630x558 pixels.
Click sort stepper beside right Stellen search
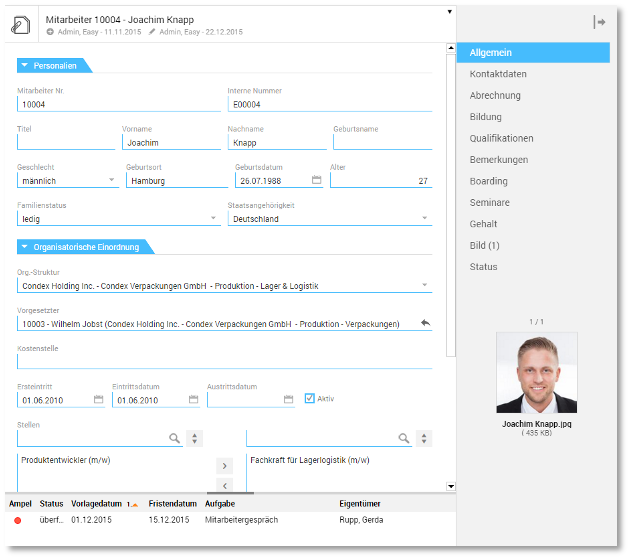[424, 438]
